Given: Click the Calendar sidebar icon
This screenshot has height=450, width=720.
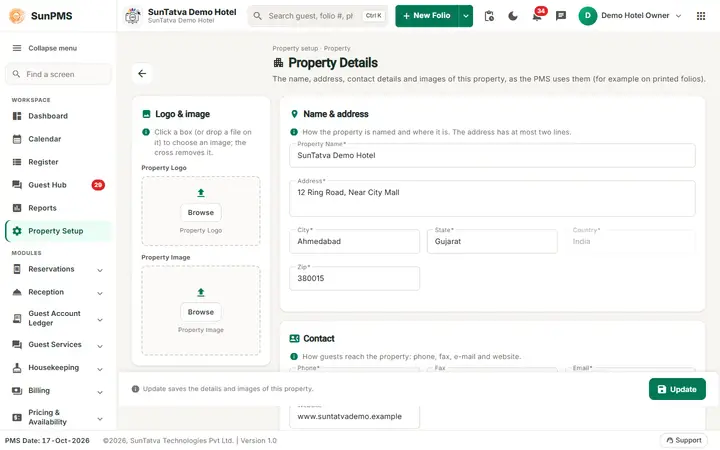Looking at the screenshot, I should (x=17, y=139).
